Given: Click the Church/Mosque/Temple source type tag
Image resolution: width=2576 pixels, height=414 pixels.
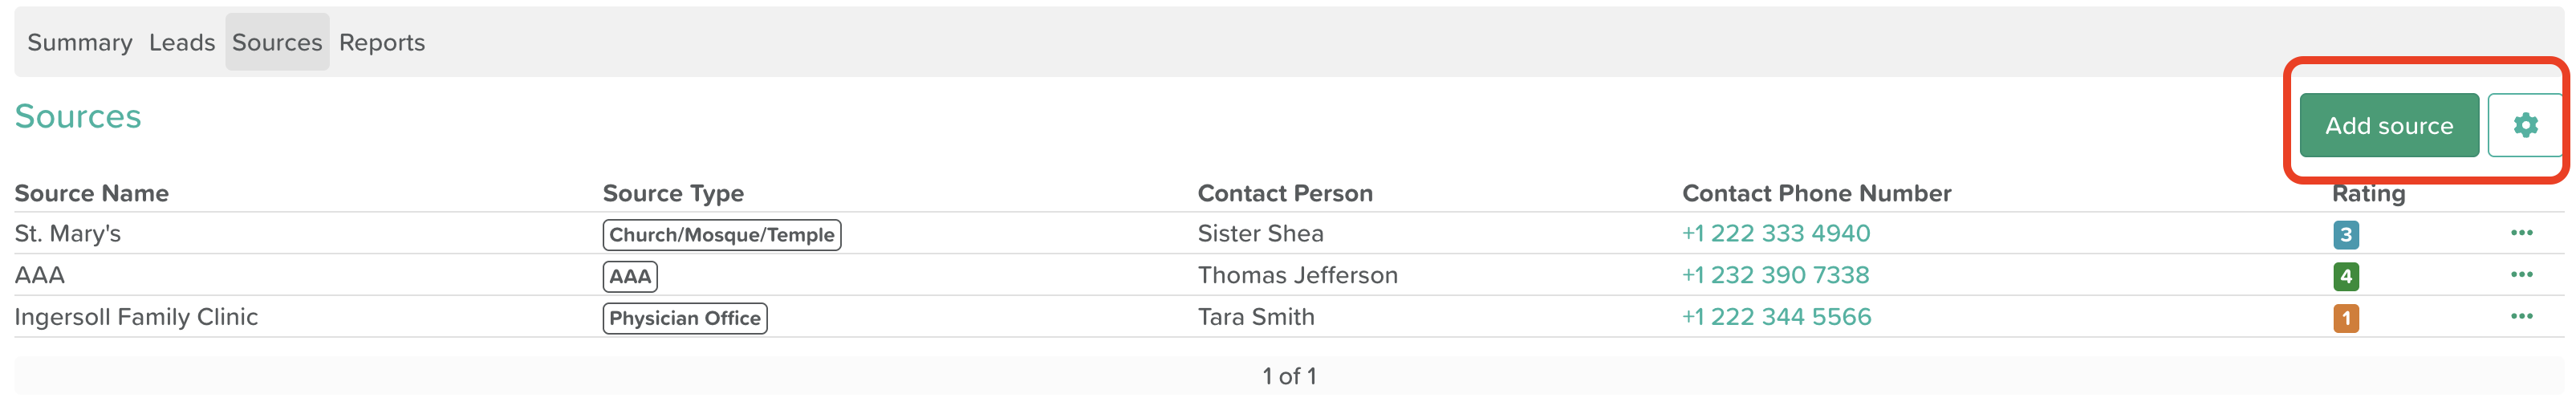Looking at the screenshot, I should [722, 235].
